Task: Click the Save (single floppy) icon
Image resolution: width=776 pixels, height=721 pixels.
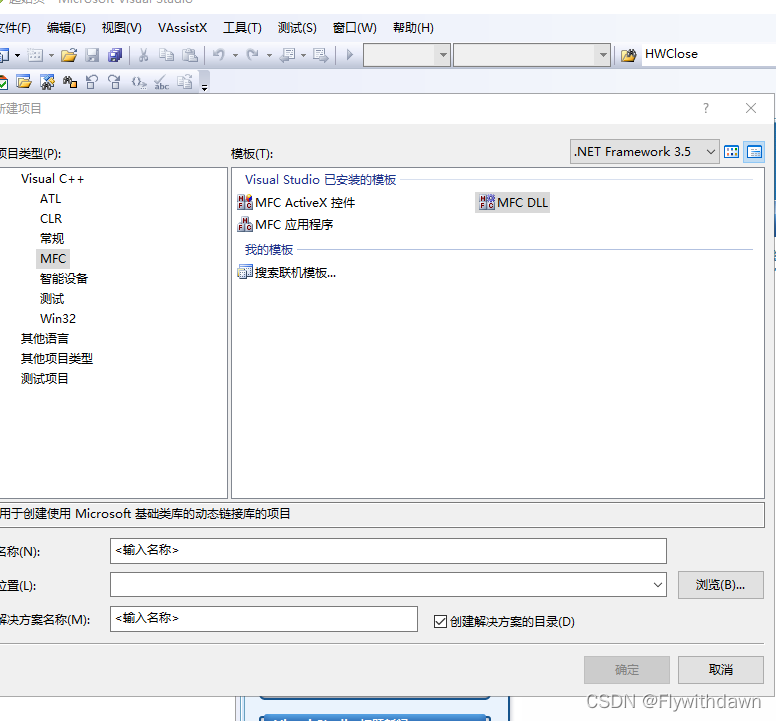Action: point(92,55)
